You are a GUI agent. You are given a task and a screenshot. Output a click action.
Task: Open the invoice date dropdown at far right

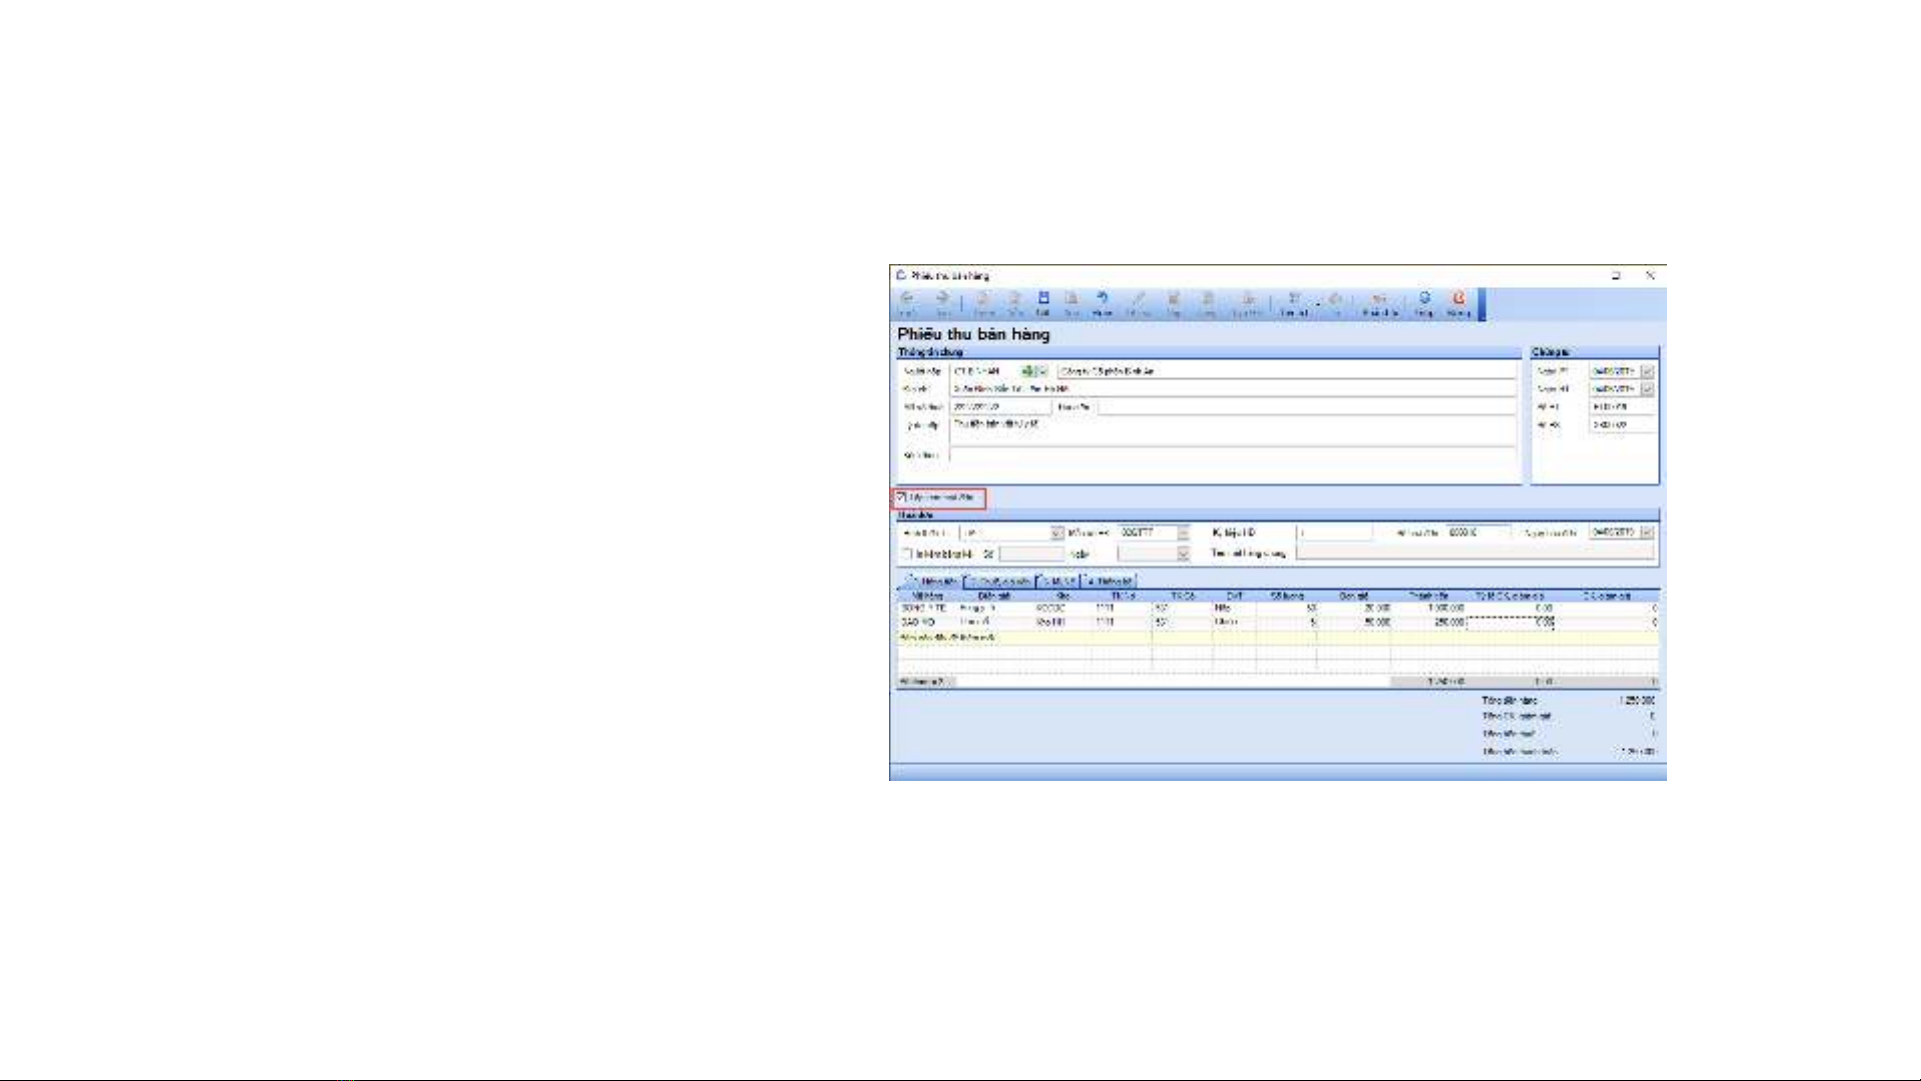(1647, 533)
